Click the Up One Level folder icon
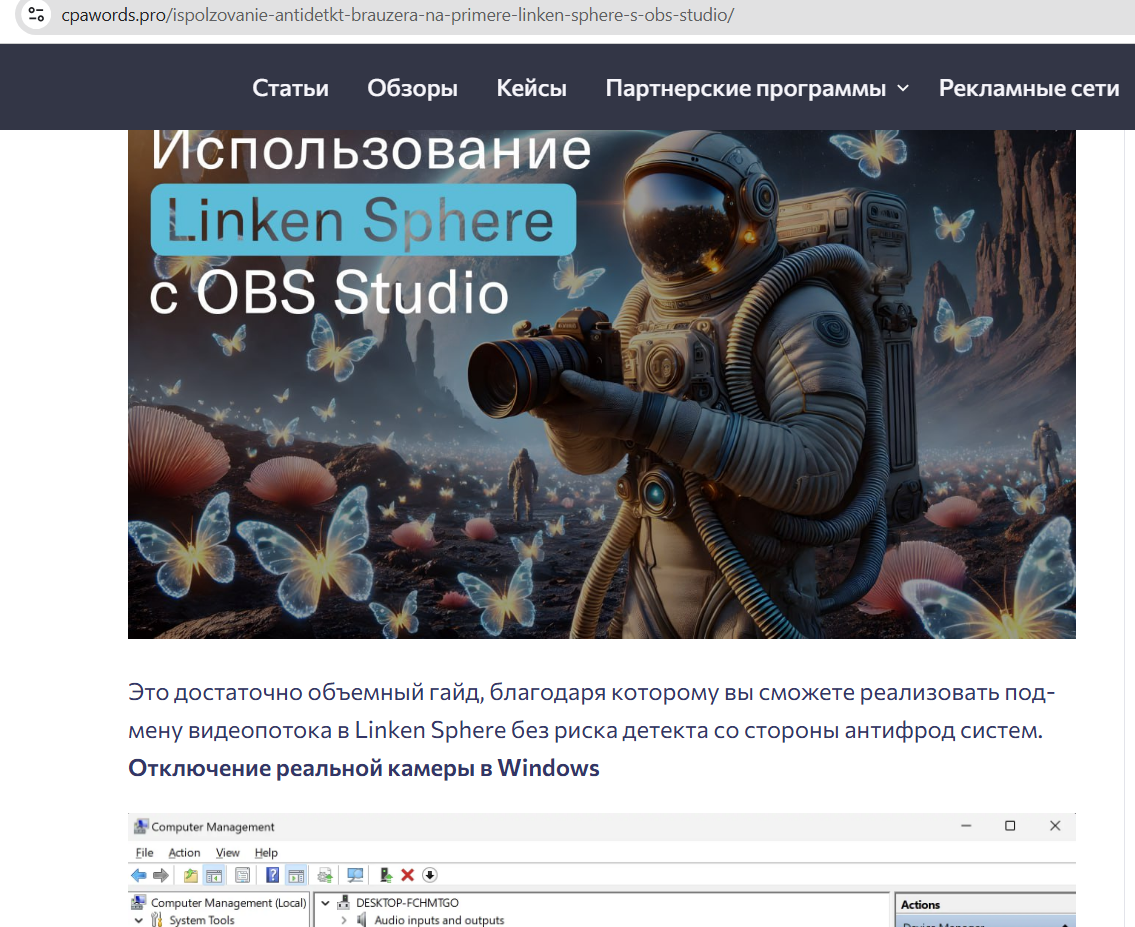The width and height of the screenshot is (1135, 927). tap(190, 875)
